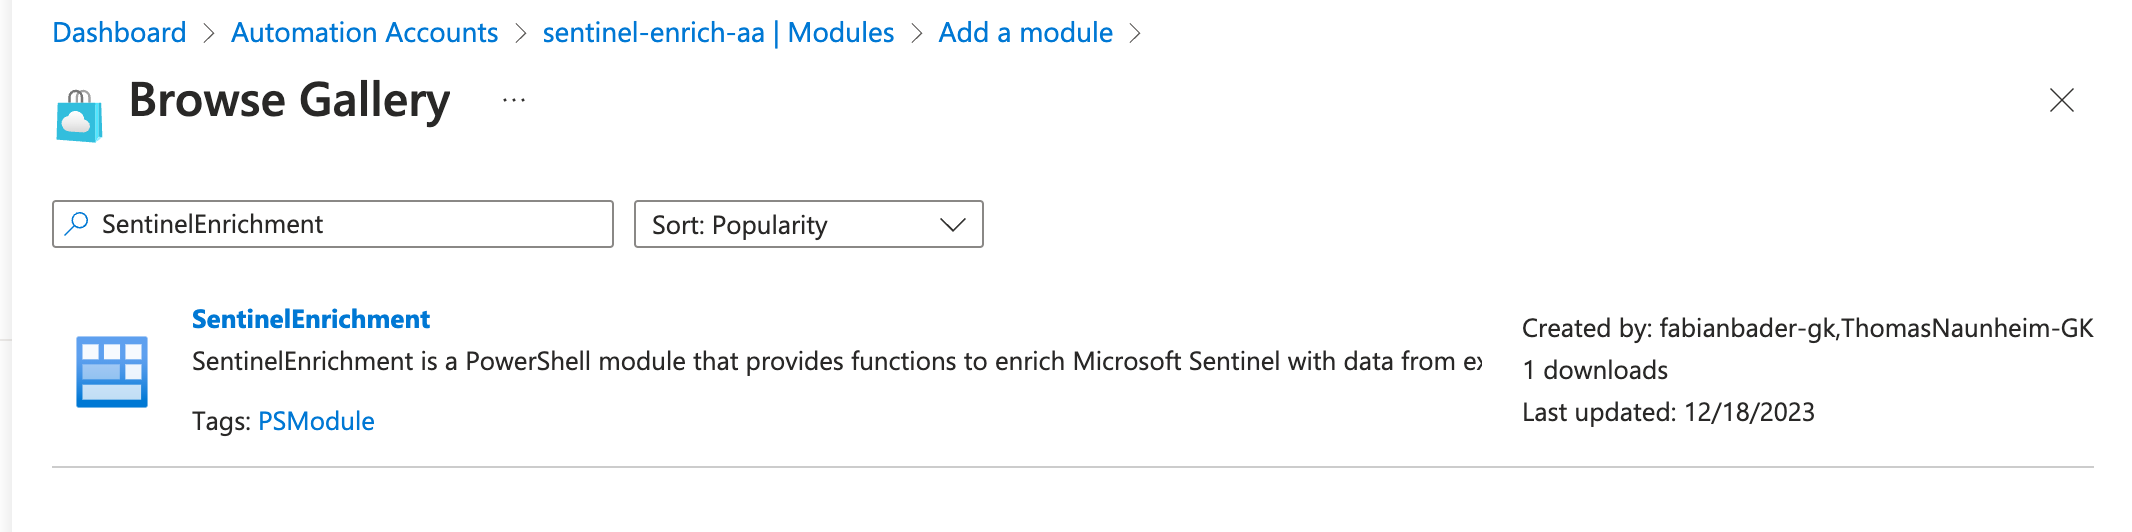
Task: Open the ellipsis more options menu
Action: 514,100
